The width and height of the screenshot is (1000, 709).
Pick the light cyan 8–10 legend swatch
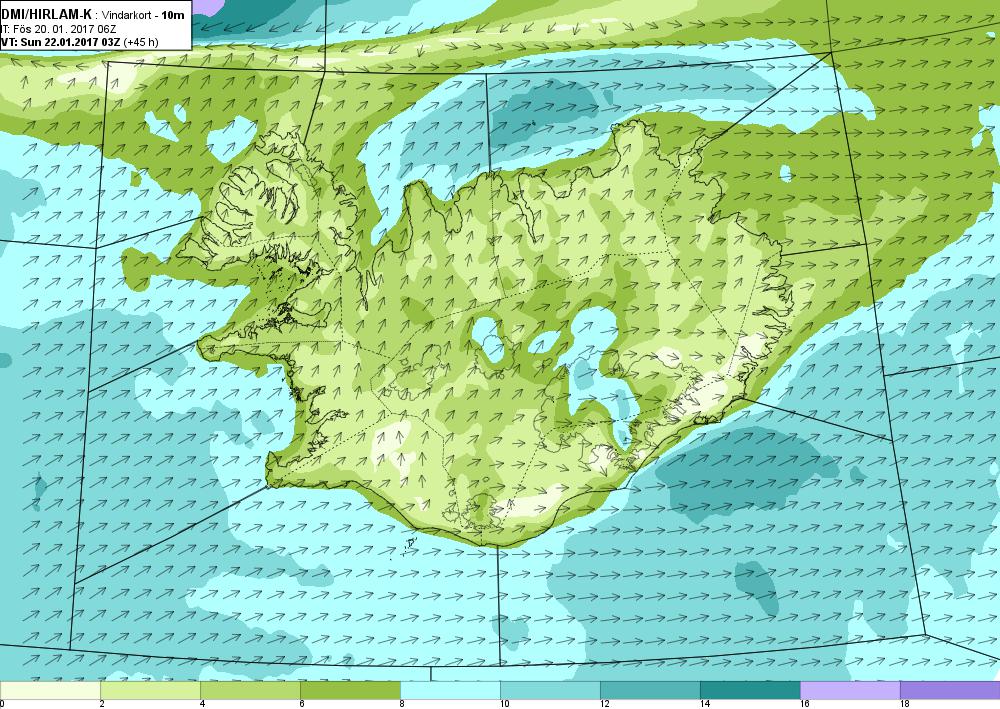450,690
